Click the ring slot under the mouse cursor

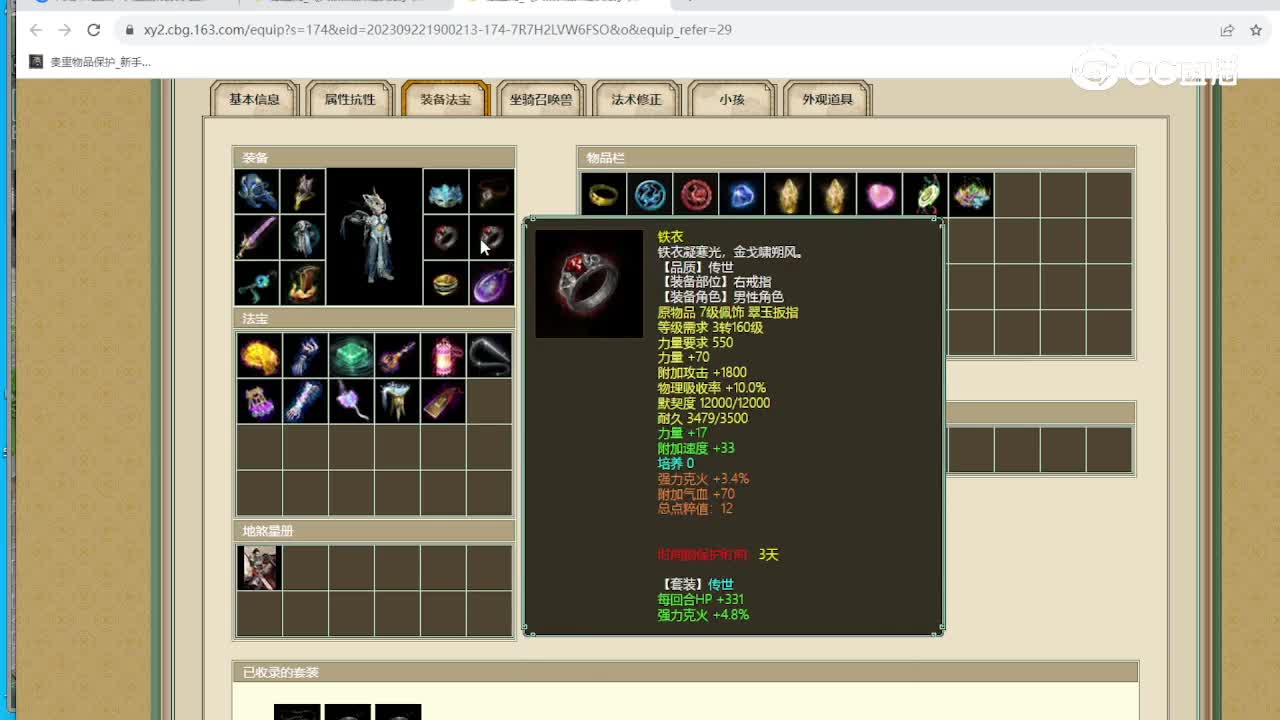click(492, 237)
